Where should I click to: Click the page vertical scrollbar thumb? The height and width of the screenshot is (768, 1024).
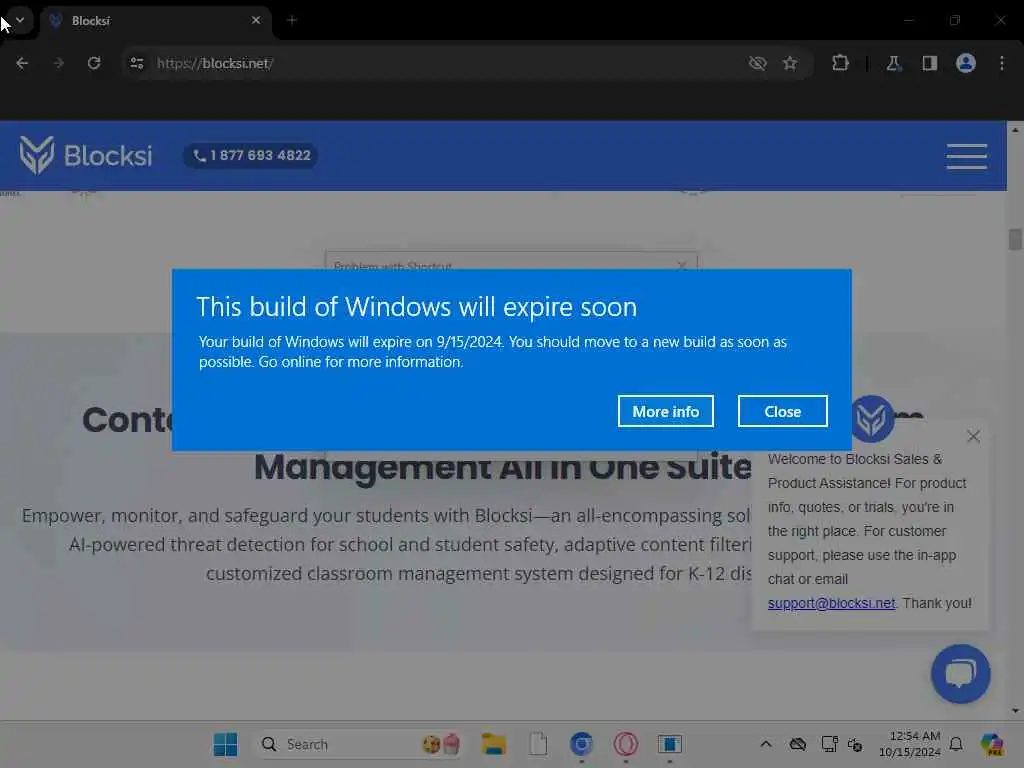(1015, 239)
